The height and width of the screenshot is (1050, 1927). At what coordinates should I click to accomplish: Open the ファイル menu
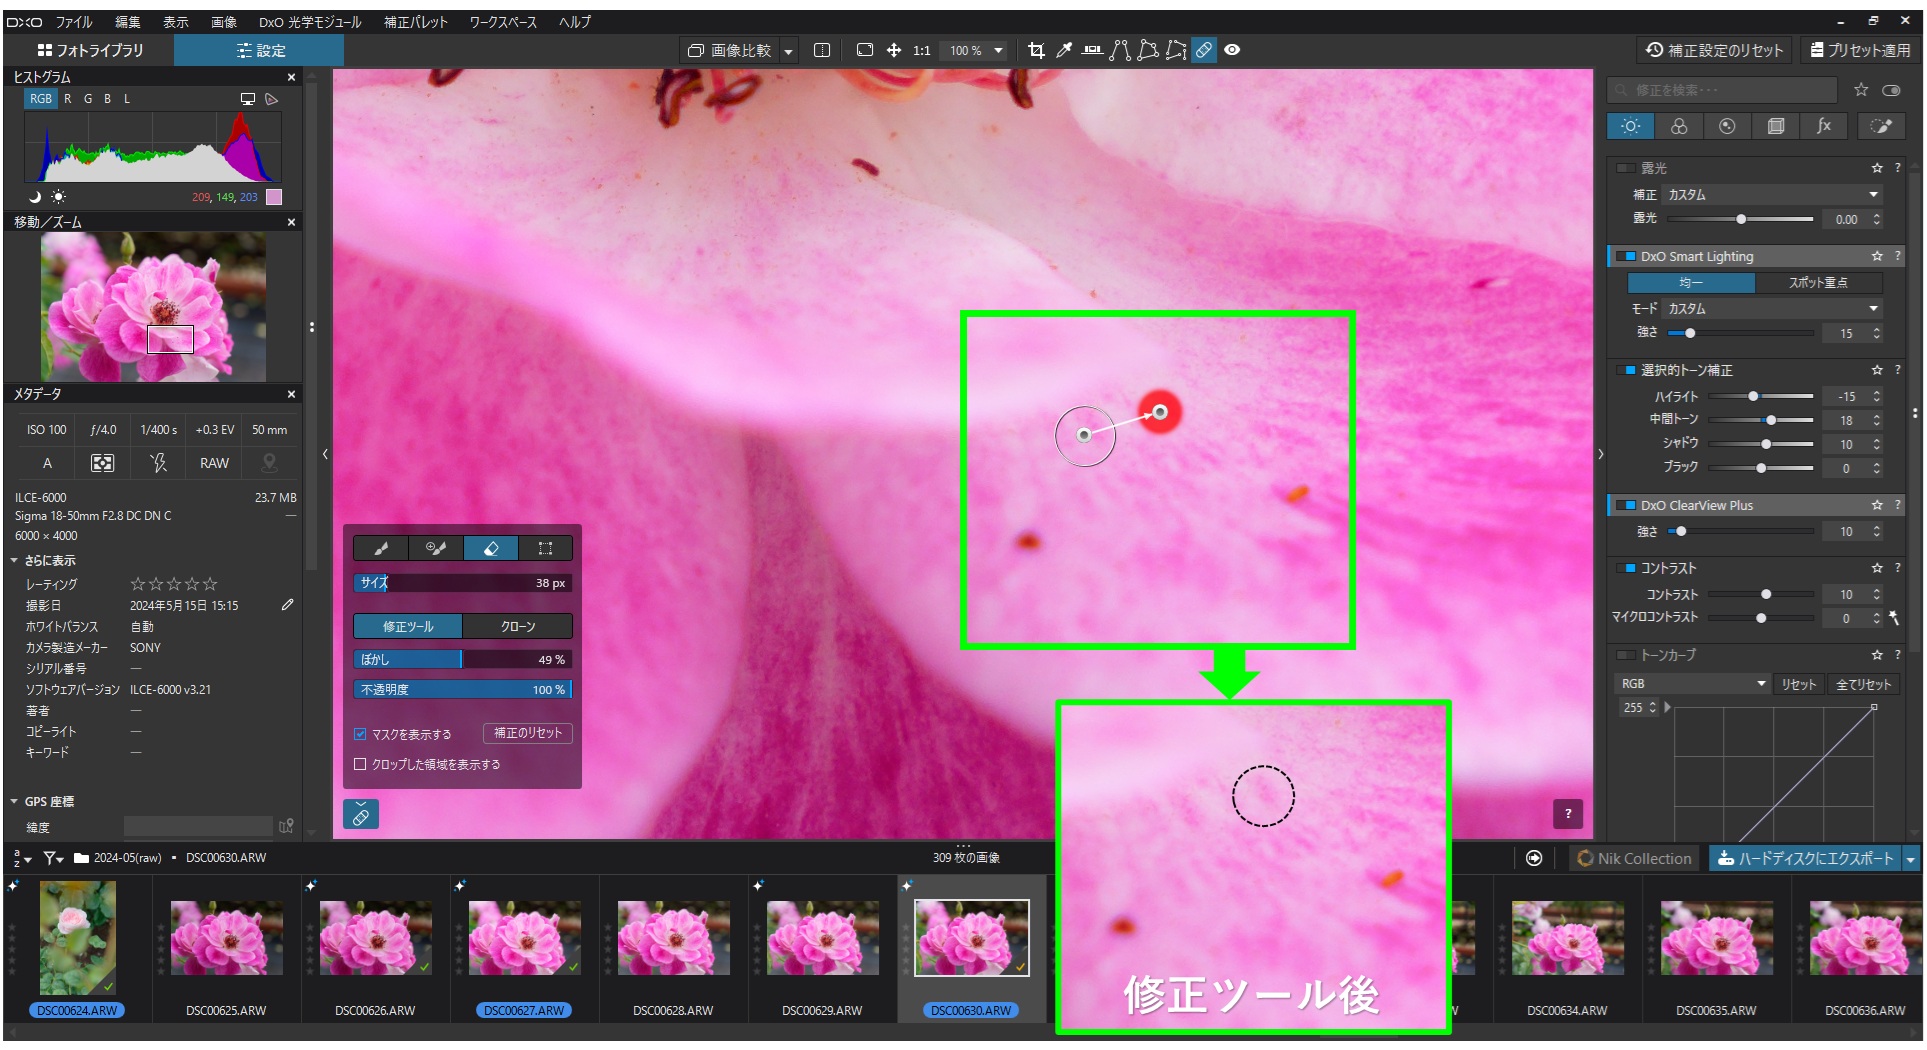tap(74, 22)
